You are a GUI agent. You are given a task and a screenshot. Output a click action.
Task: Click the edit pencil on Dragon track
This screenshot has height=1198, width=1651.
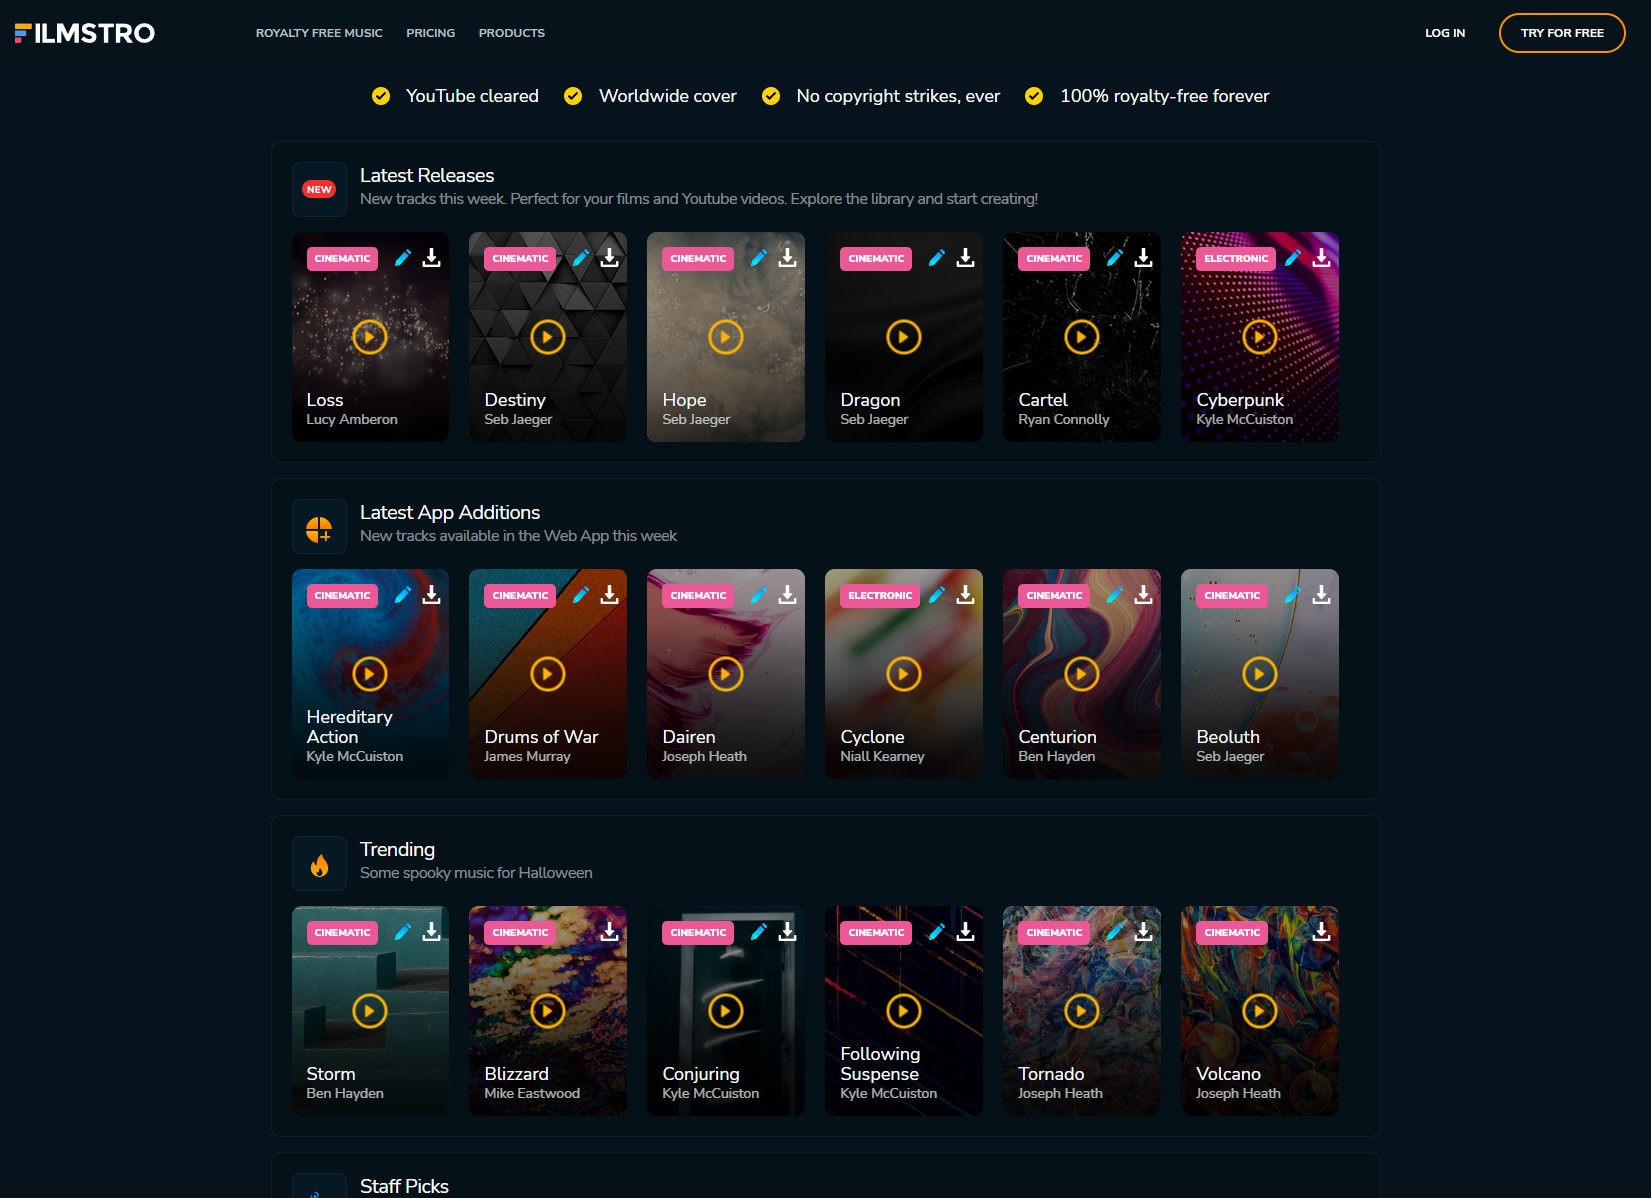coord(937,258)
